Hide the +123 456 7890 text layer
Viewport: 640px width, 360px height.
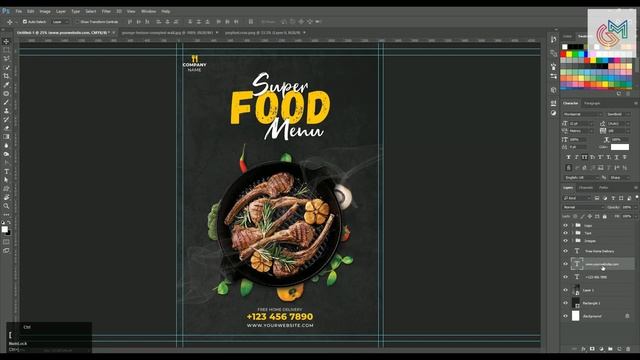[565, 277]
